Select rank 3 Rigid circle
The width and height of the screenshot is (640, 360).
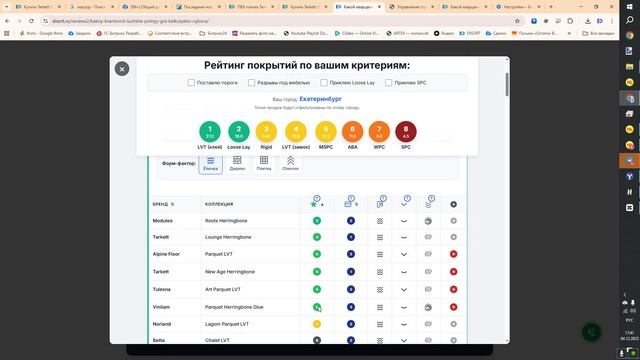[x=266, y=132]
